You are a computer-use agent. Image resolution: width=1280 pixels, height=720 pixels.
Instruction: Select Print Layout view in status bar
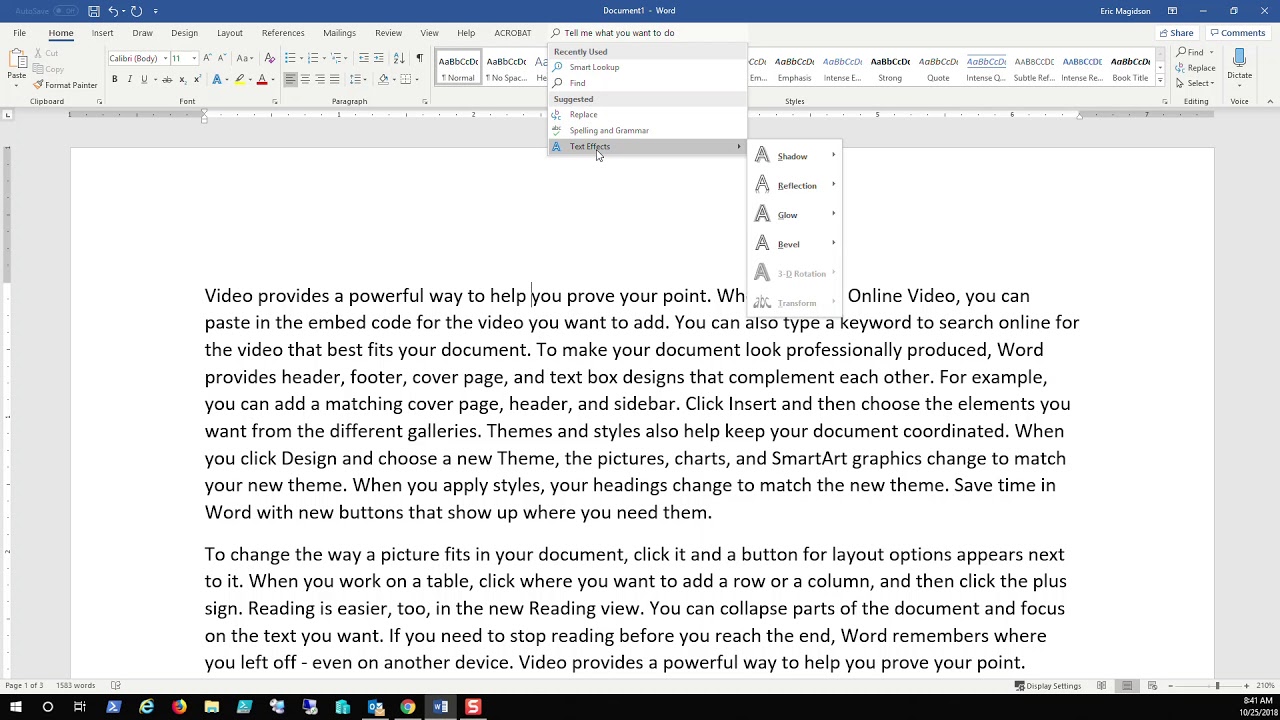[1127, 686]
